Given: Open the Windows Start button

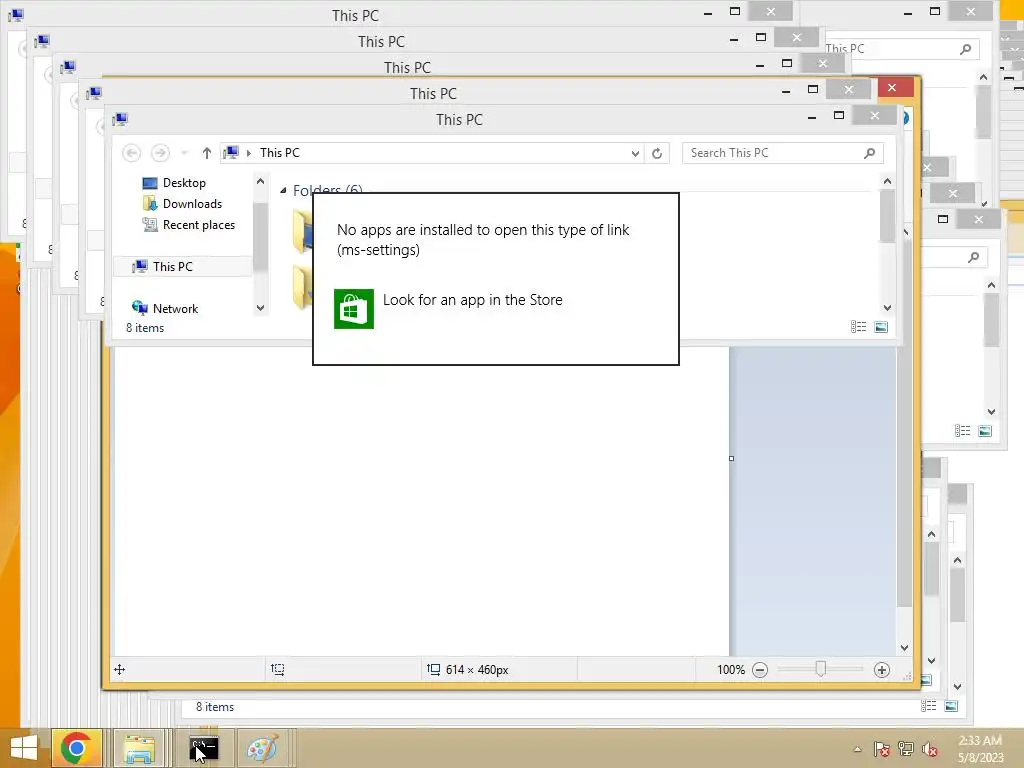Looking at the screenshot, I should (x=24, y=748).
